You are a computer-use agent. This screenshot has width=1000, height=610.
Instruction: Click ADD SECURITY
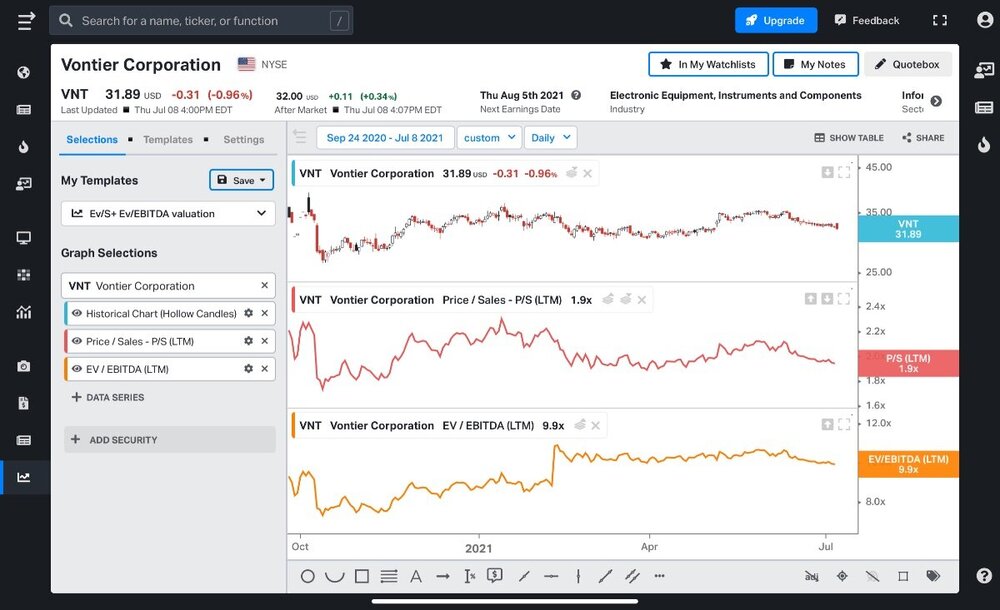click(170, 440)
